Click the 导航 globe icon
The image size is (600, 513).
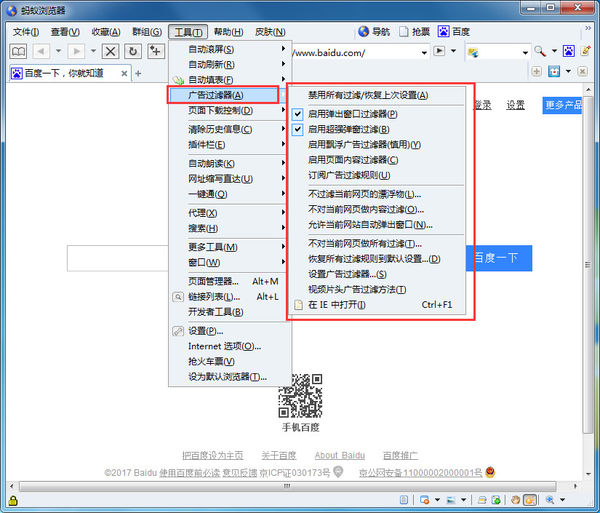363,31
